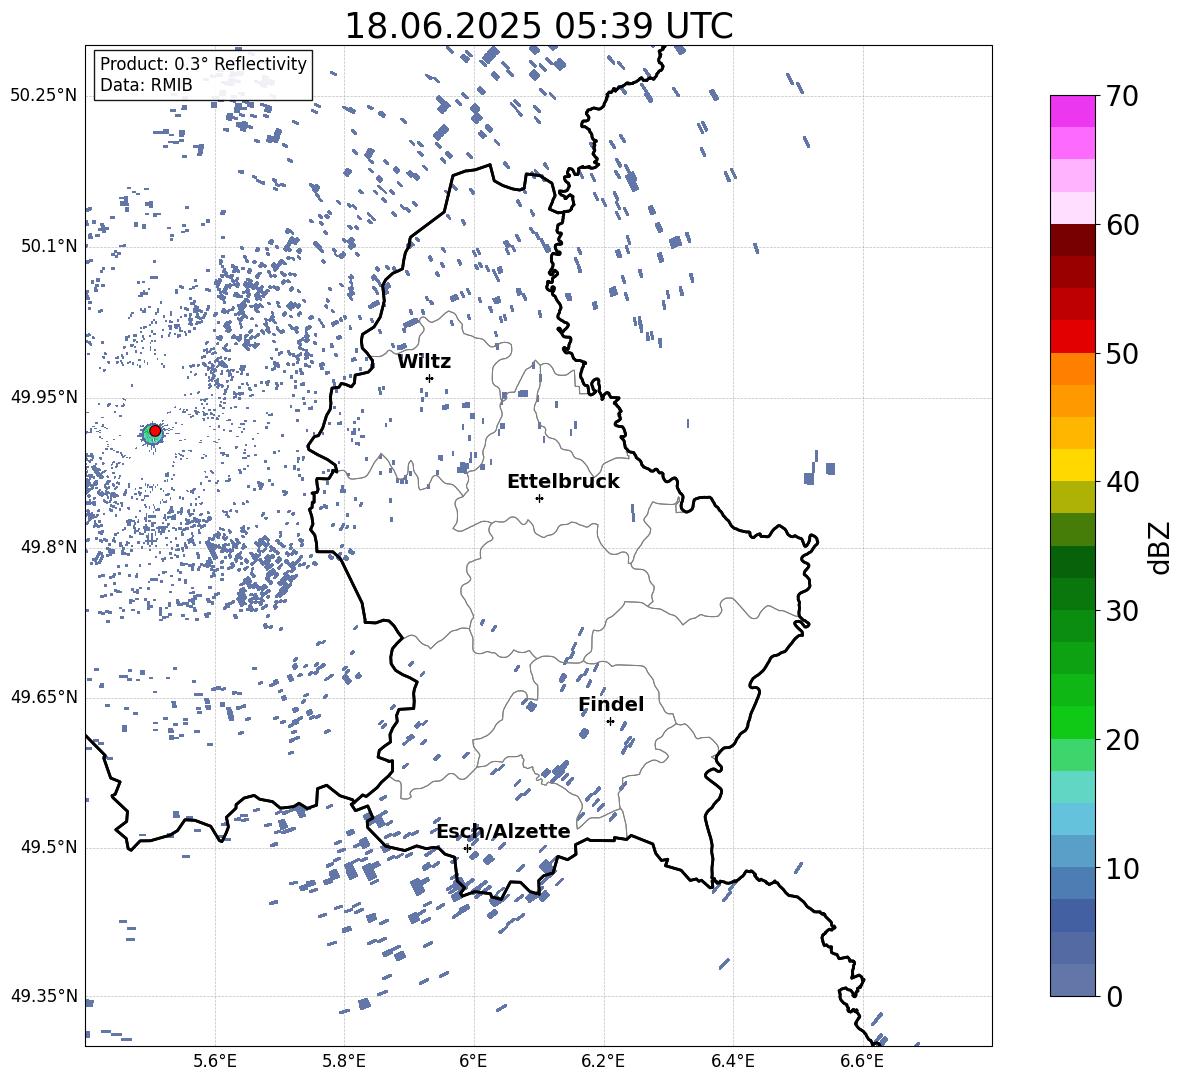The height and width of the screenshot is (1081, 1184).
Task: Click the Findel city label
Action: 611,704
